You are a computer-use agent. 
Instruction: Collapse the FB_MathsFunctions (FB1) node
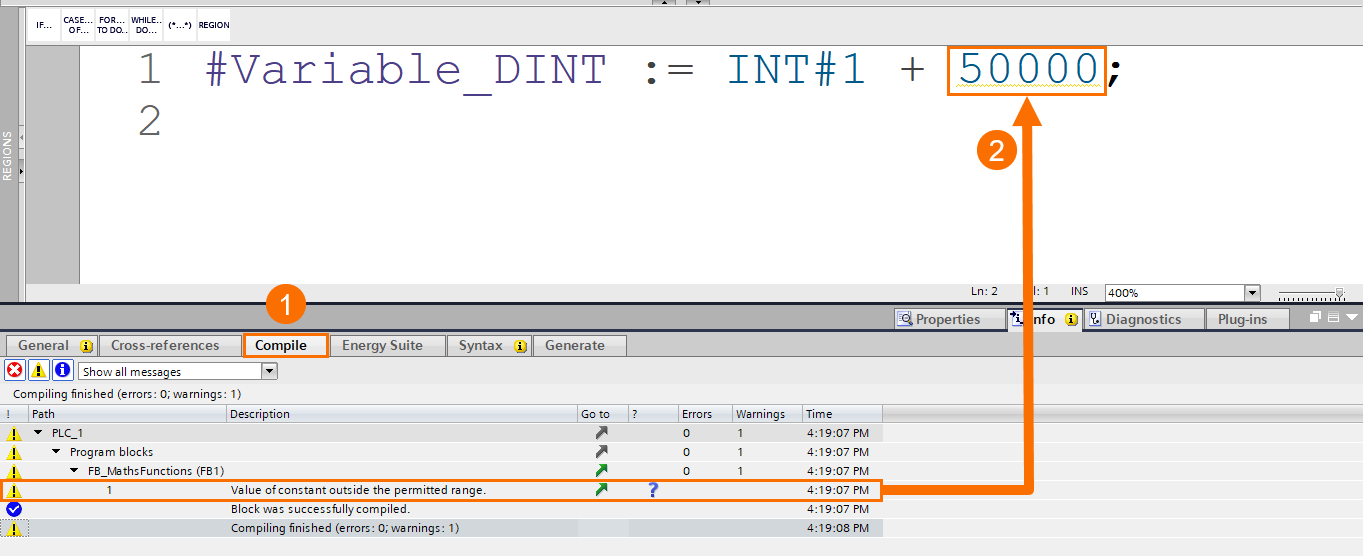click(75, 471)
